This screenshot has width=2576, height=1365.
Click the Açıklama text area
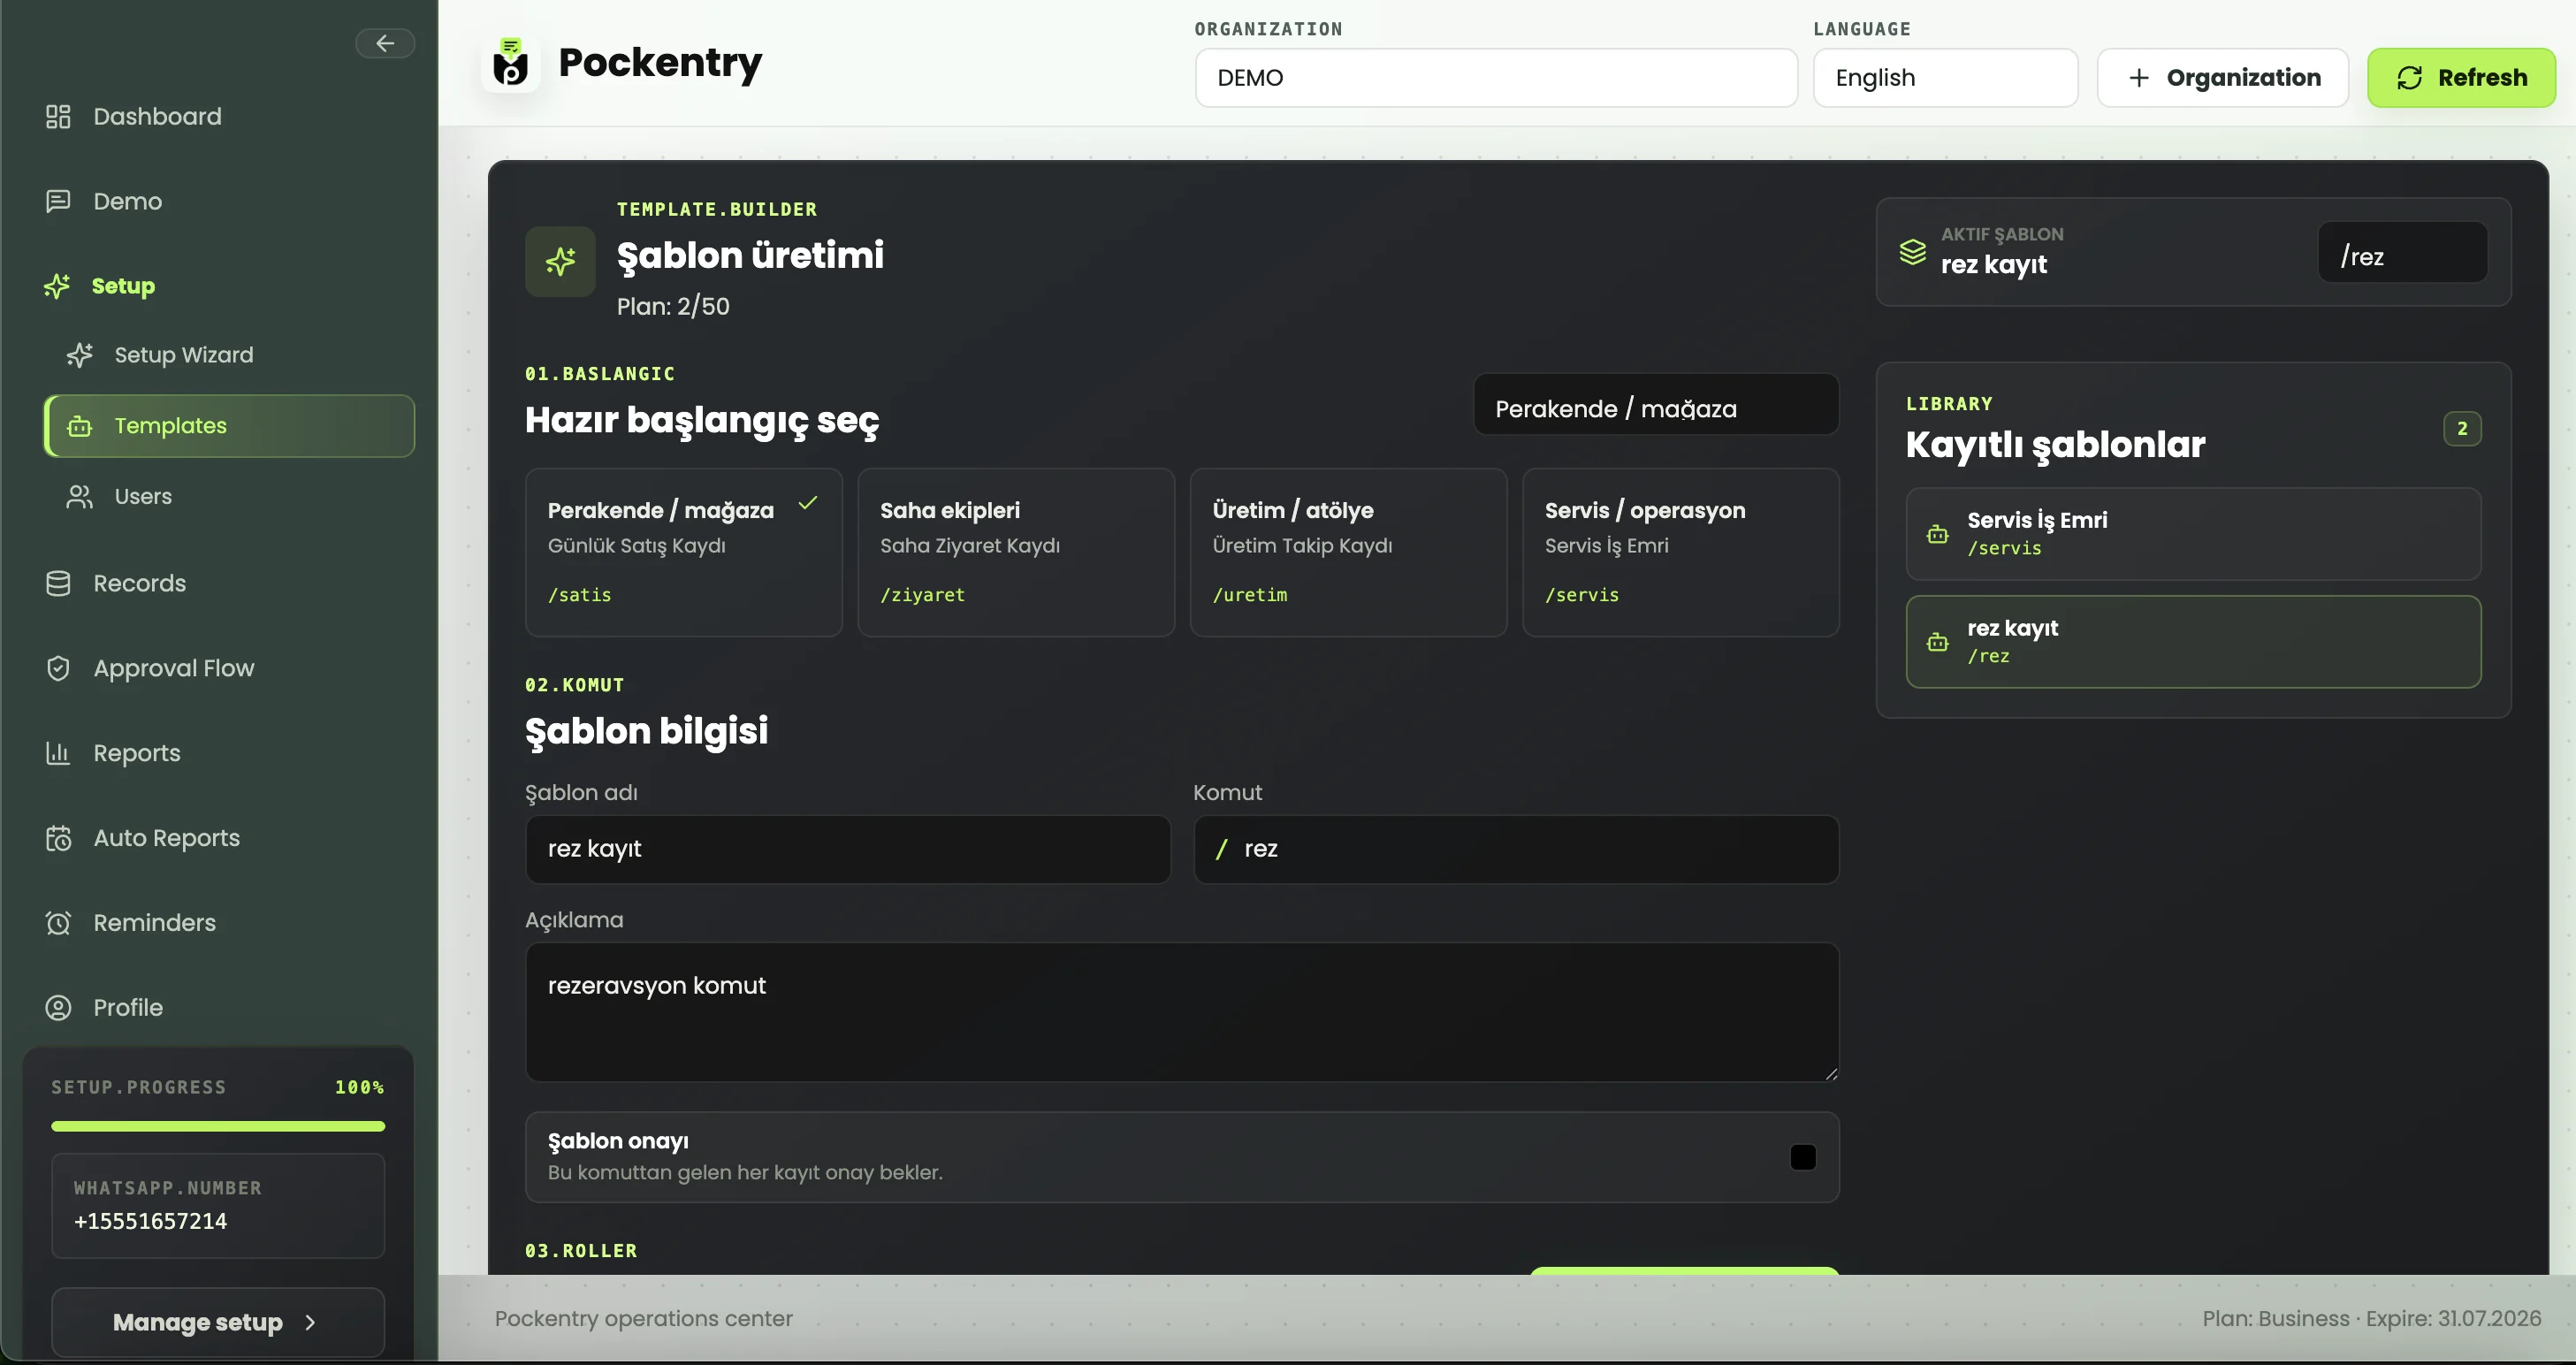(x=1182, y=1012)
